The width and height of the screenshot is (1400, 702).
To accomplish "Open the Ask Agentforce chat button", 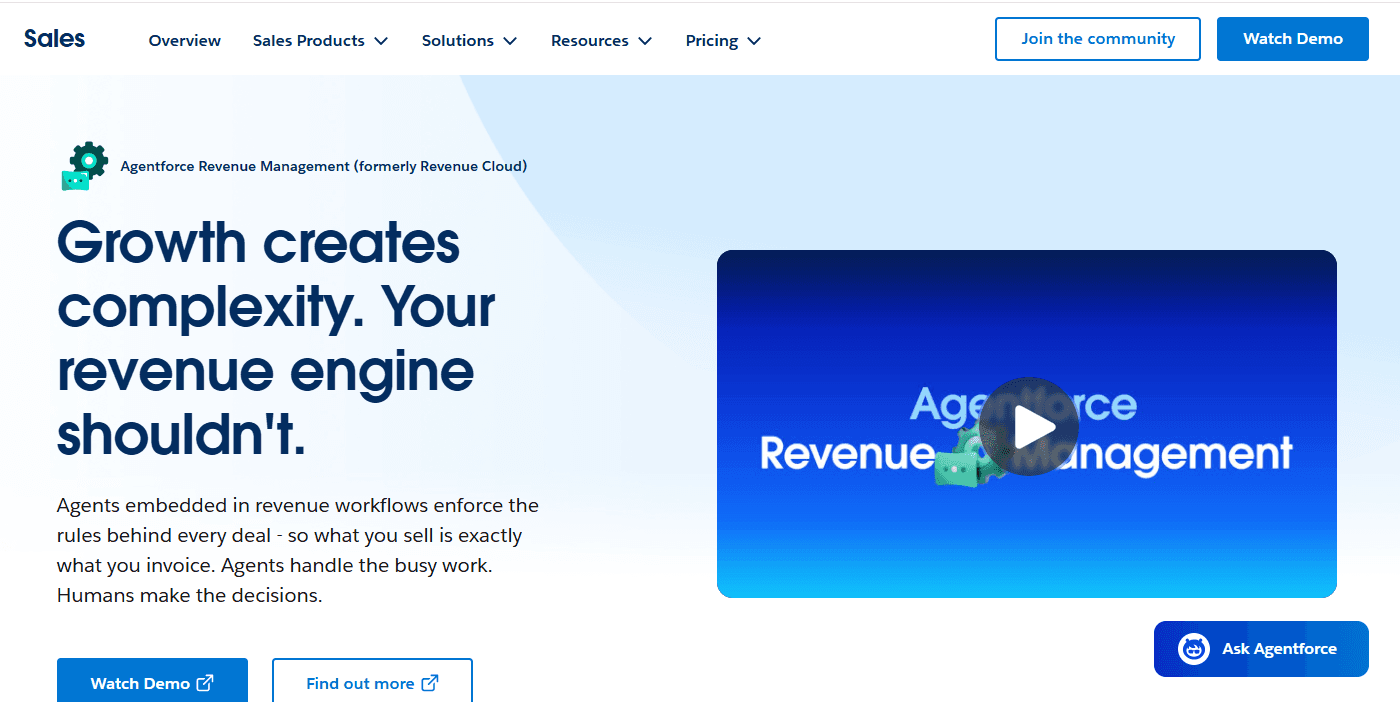I will 1261,649.
